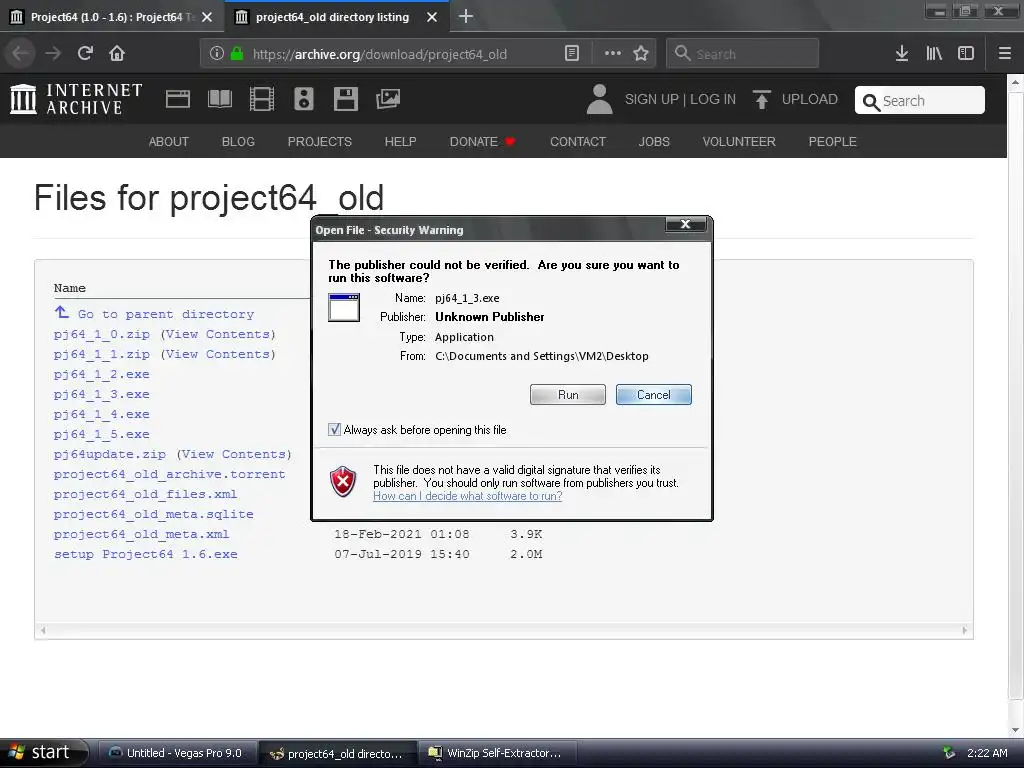The width and height of the screenshot is (1024, 768).
Task: Open the BLOG navigation item
Action: [238, 142]
